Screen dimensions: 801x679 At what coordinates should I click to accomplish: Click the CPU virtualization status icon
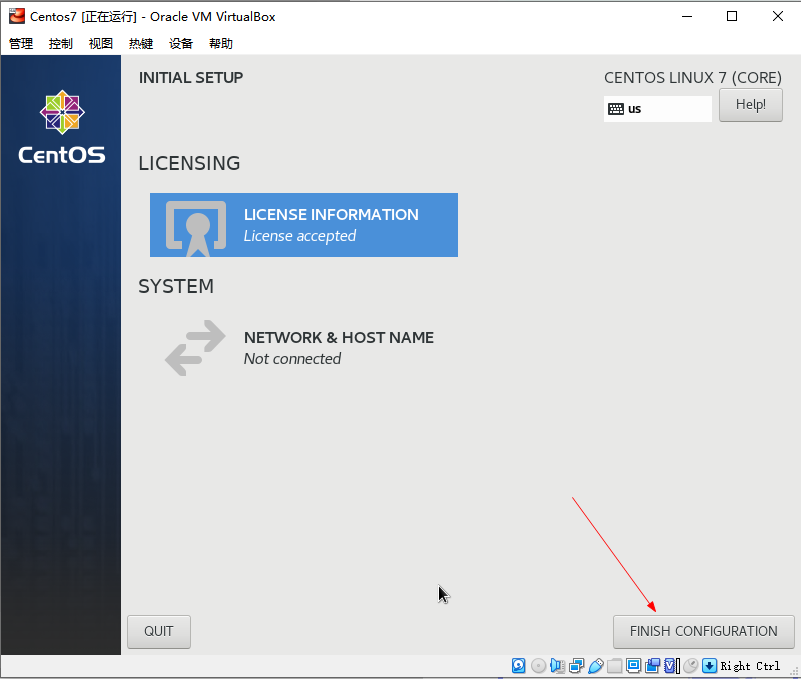pyautogui.click(x=670, y=666)
